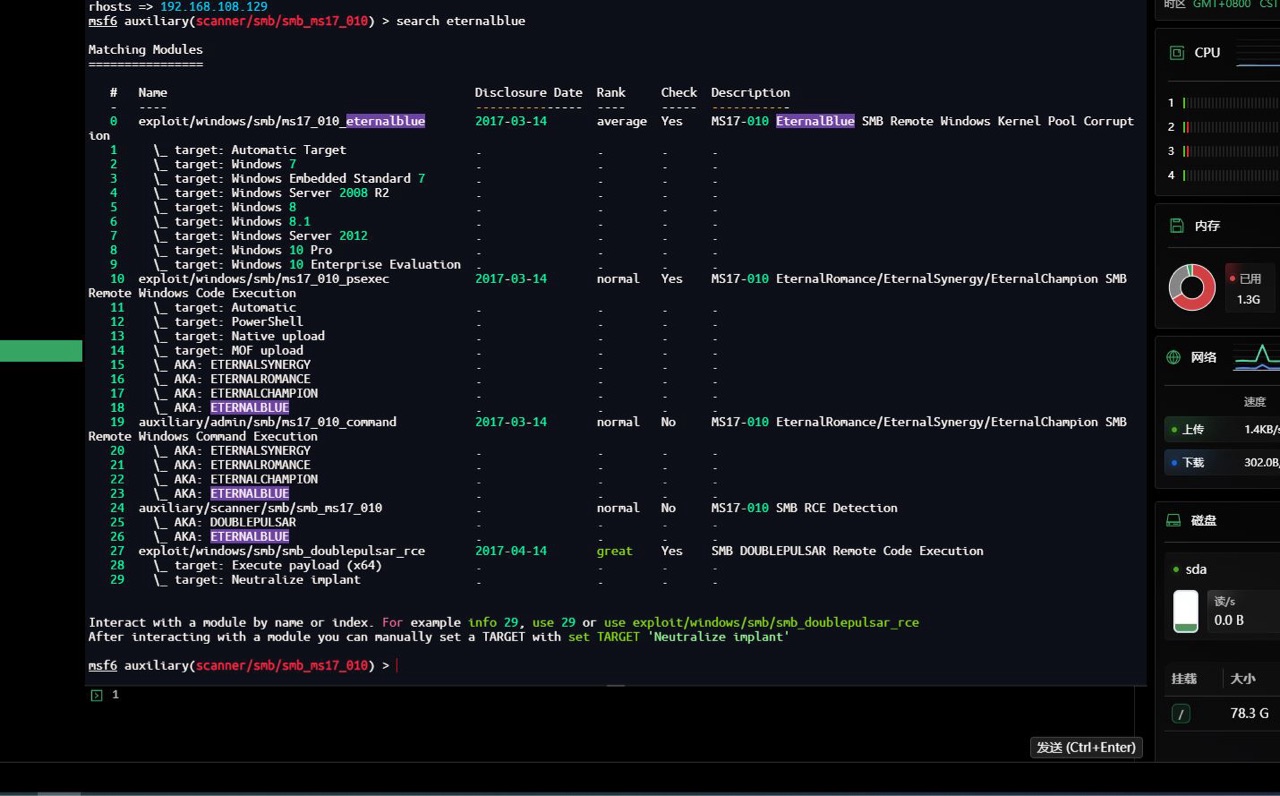Click the green highlighted sidebar bar at left
1280x796 pixels.
tap(41, 351)
